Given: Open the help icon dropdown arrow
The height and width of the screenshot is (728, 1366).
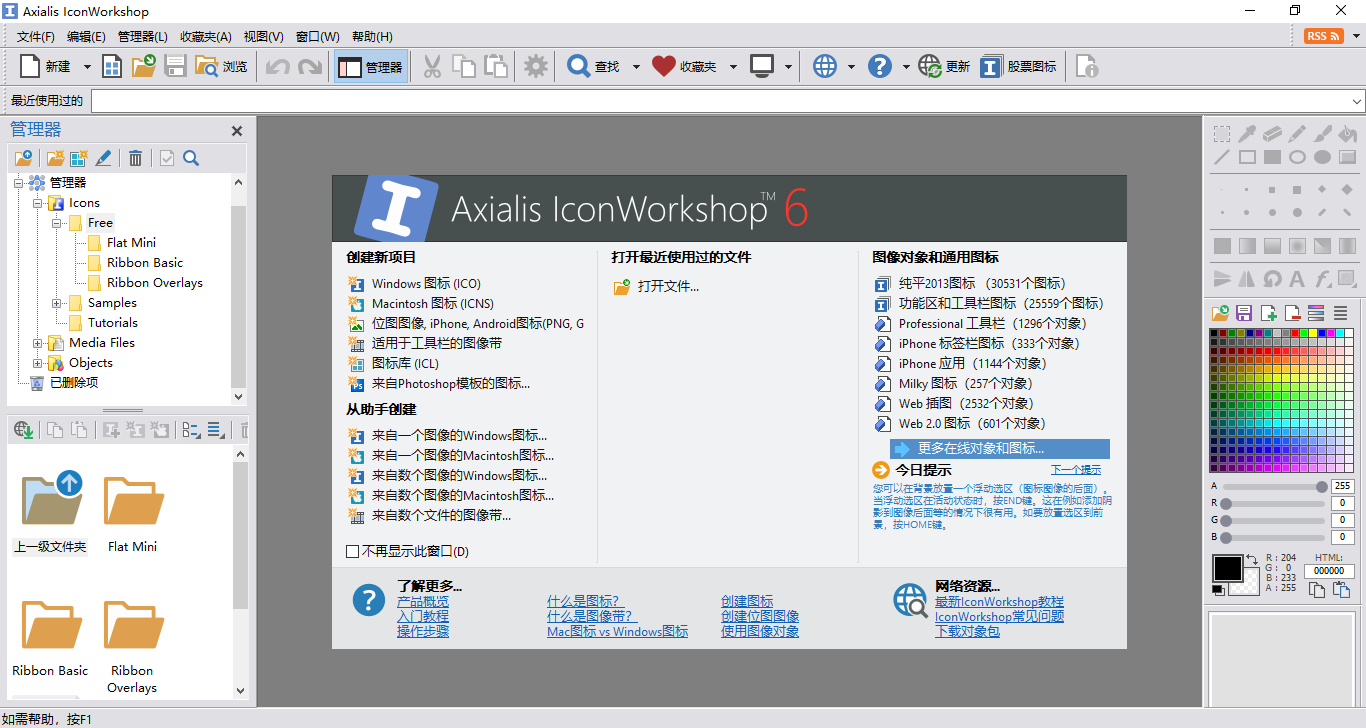Looking at the screenshot, I should (906, 67).
